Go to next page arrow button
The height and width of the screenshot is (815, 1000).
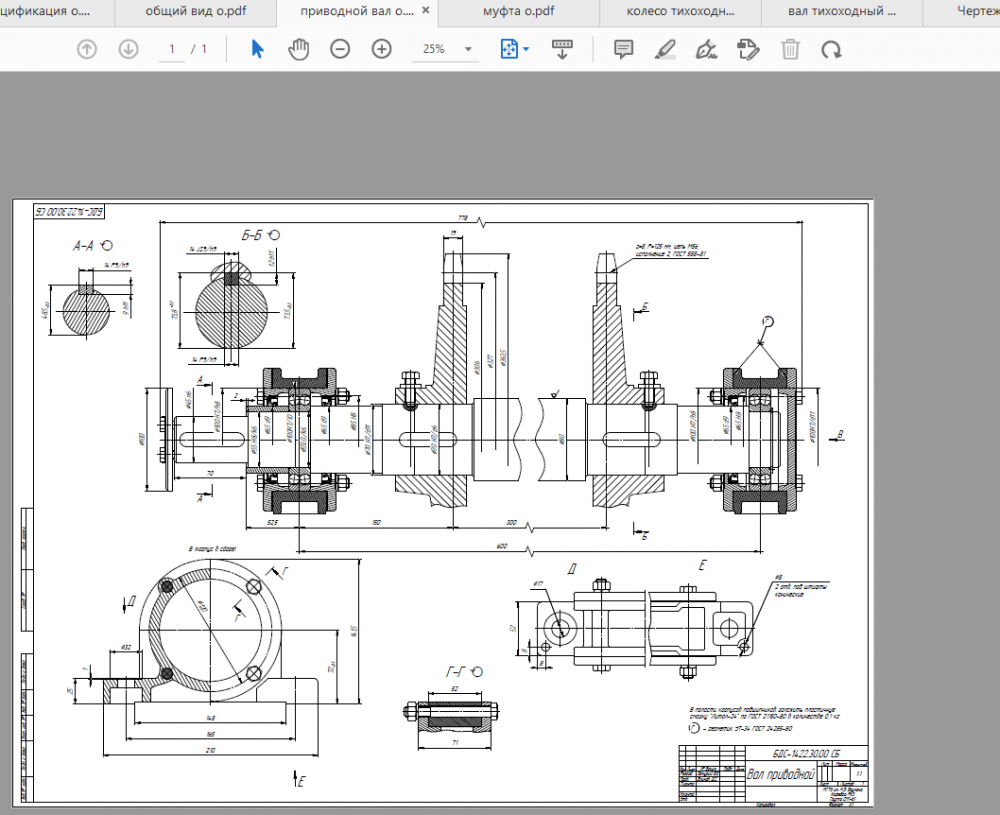(x=128, y=49)
